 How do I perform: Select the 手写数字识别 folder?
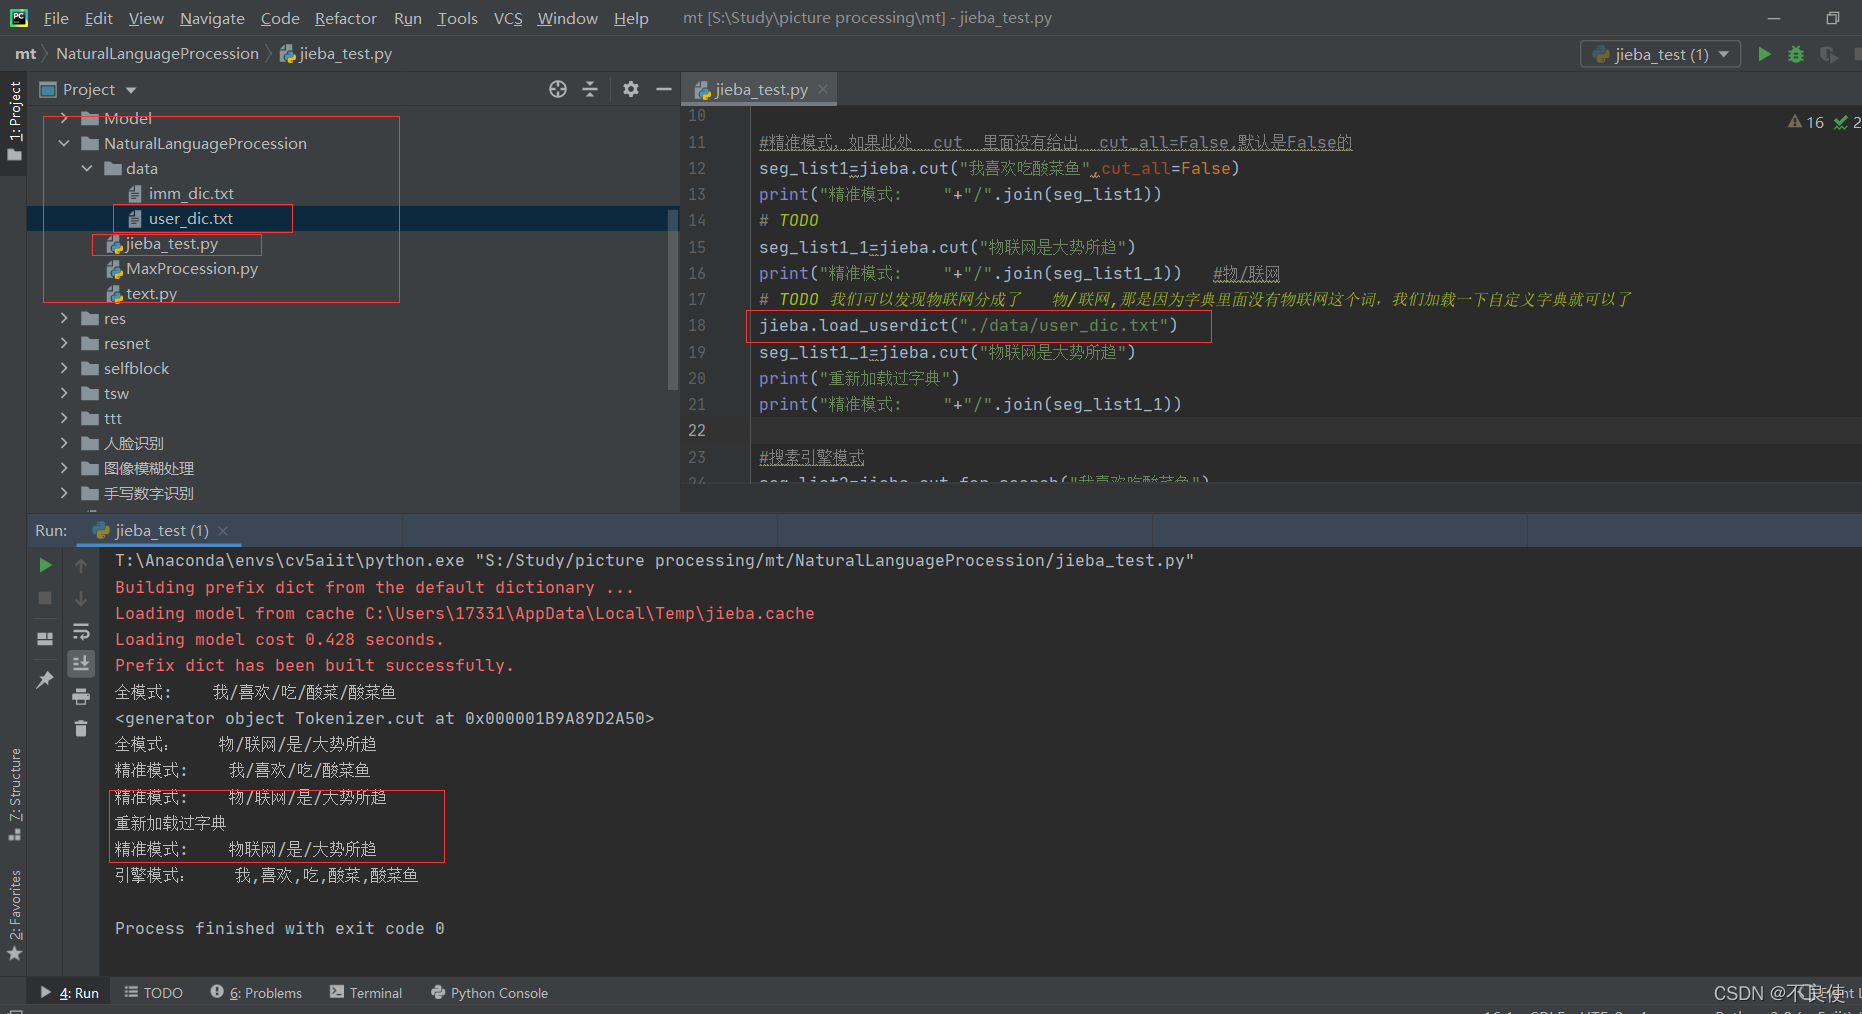coord(148,493)
